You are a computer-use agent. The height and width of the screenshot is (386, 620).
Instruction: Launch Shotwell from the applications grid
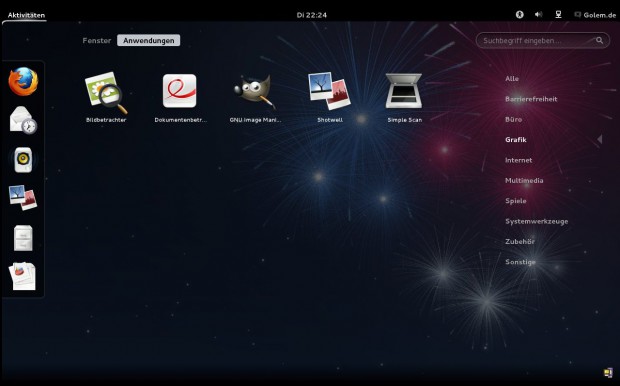tap(330, 97)
